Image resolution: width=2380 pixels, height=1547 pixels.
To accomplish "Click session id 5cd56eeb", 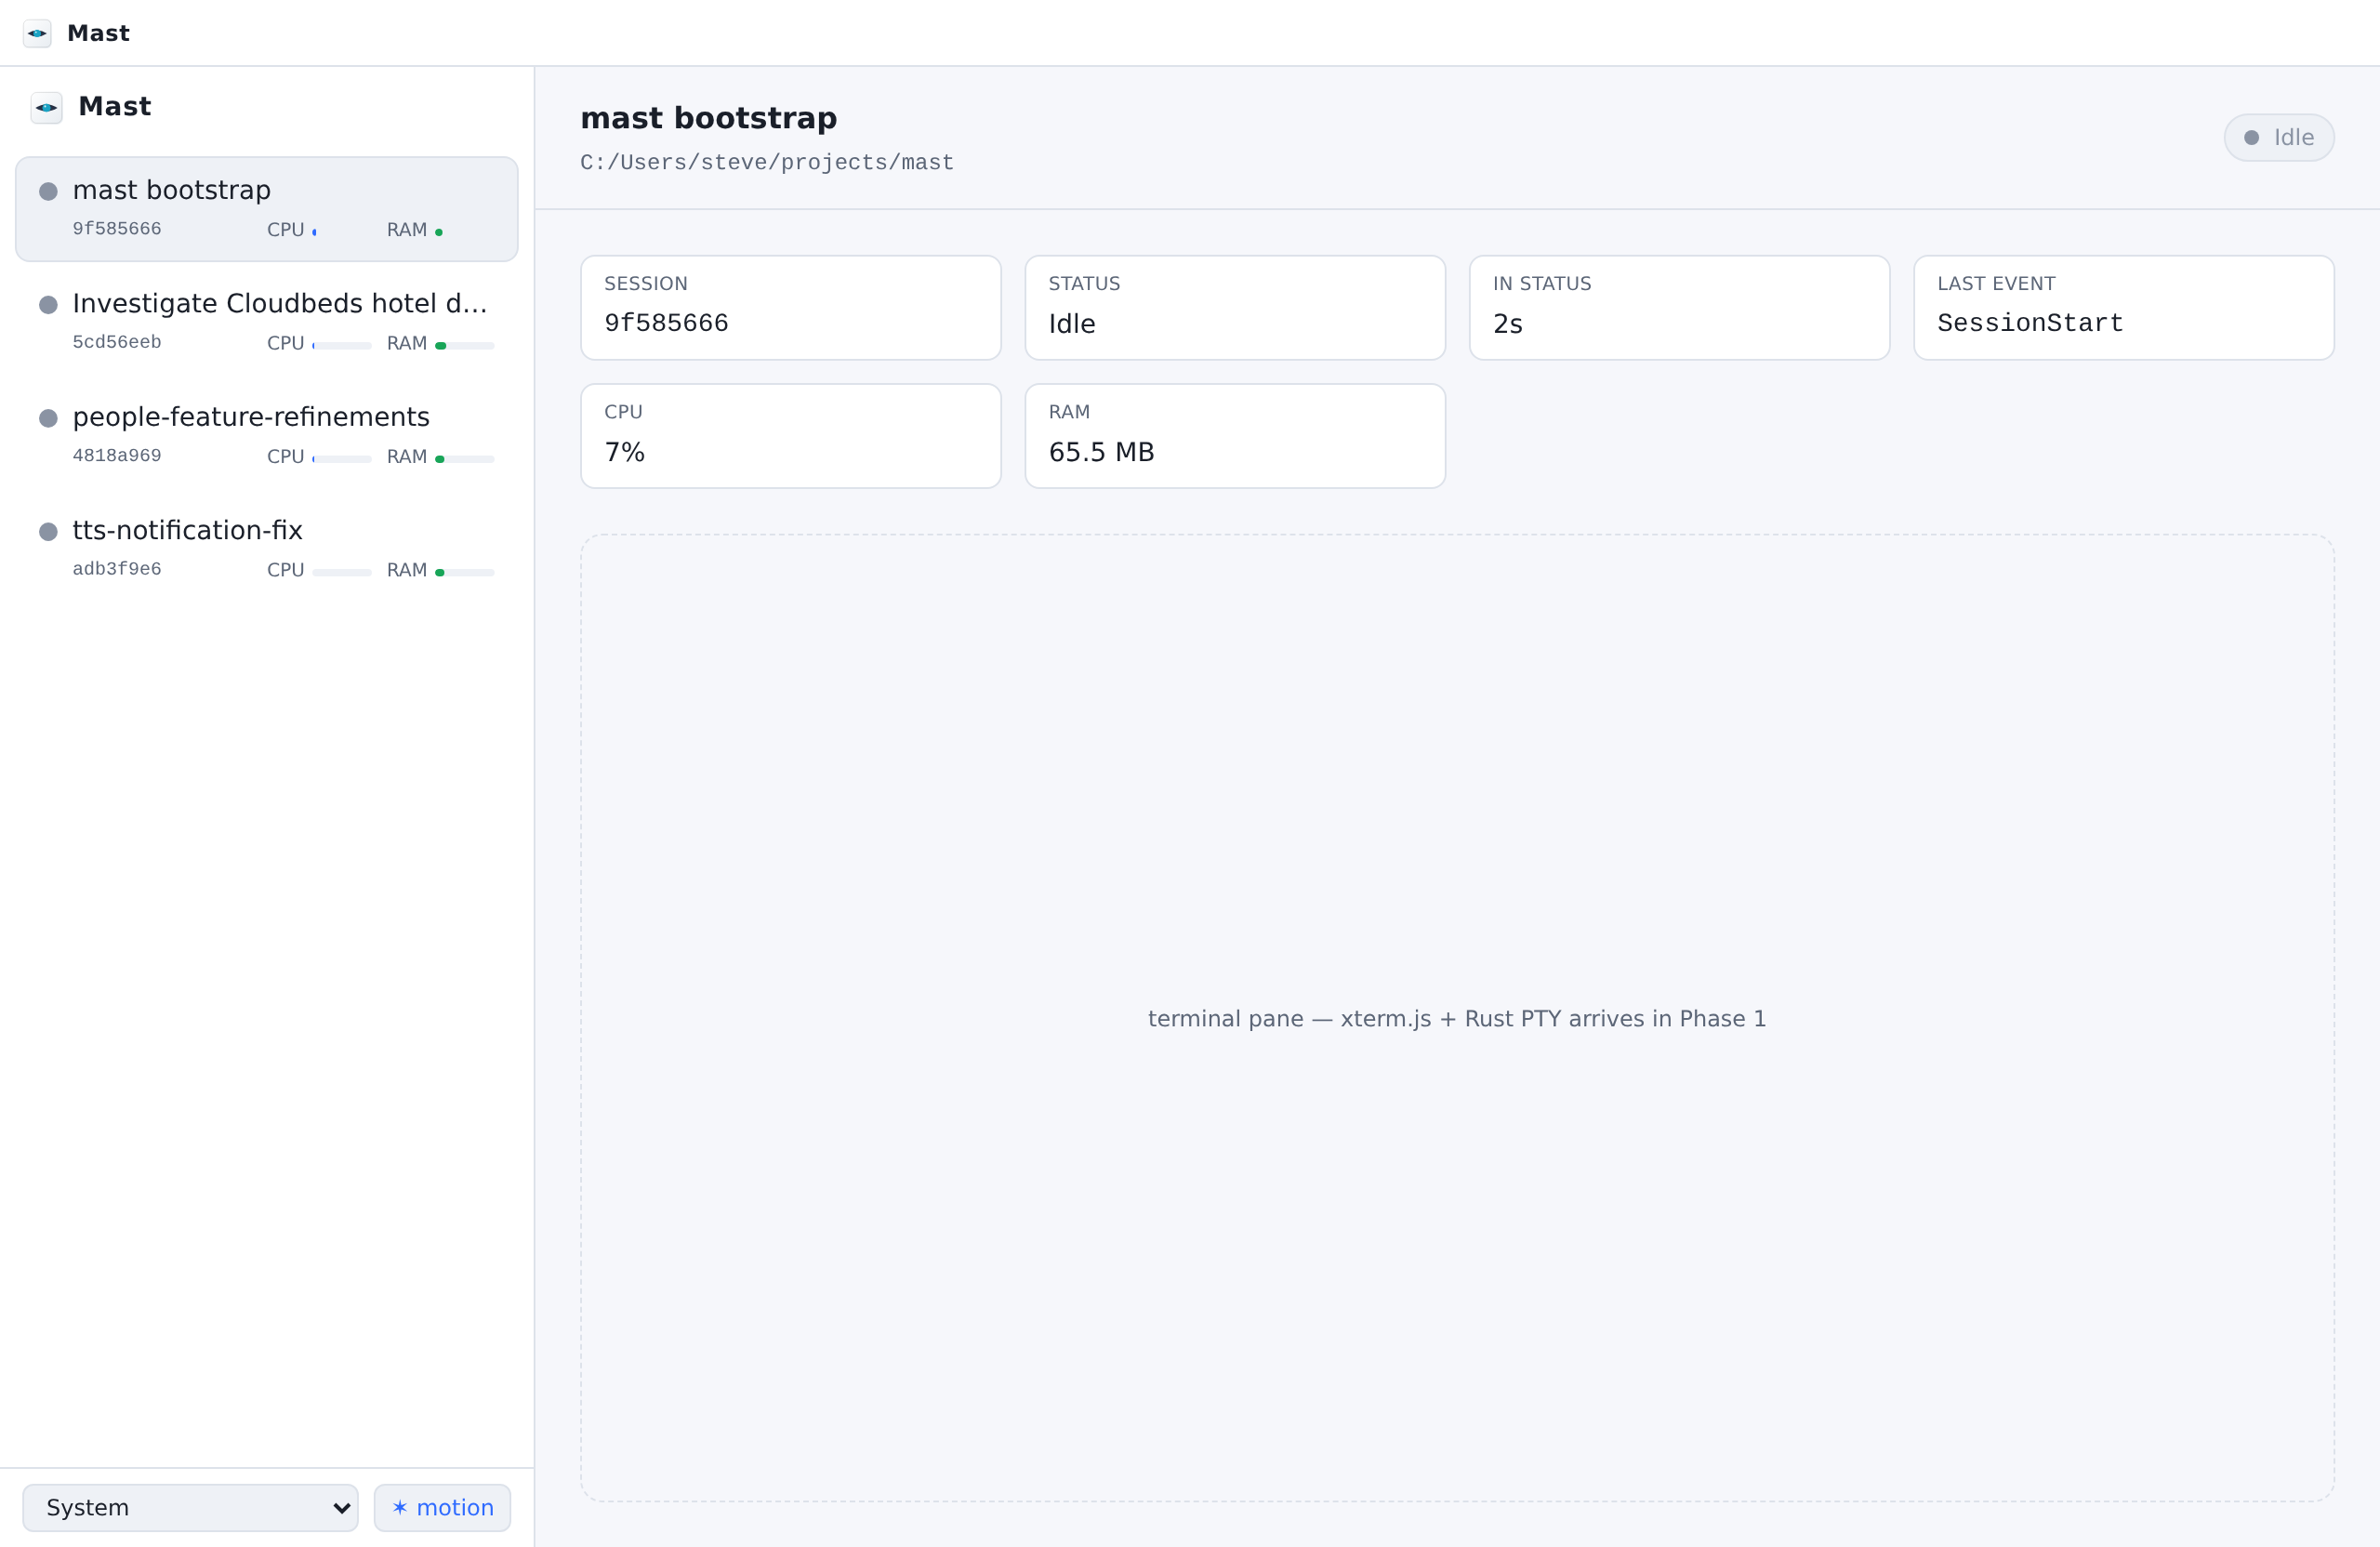I will [x=117, y=342].
